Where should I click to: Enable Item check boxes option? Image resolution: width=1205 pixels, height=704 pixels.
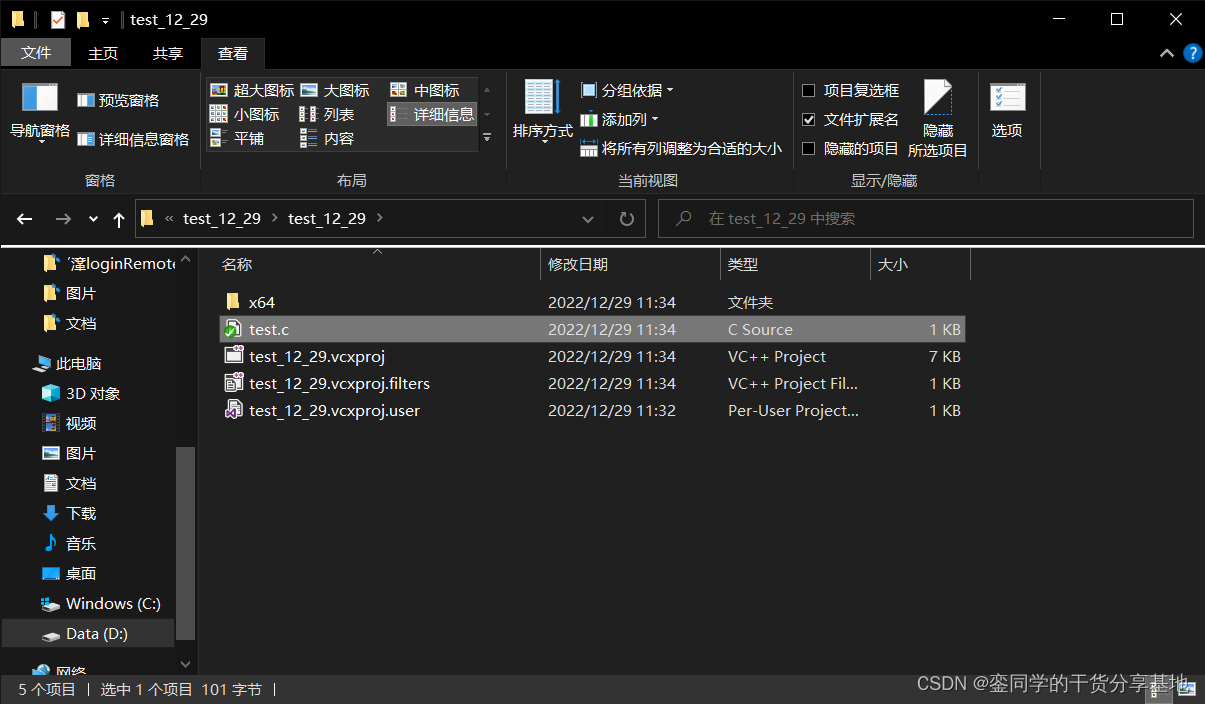tap(809, 90)
